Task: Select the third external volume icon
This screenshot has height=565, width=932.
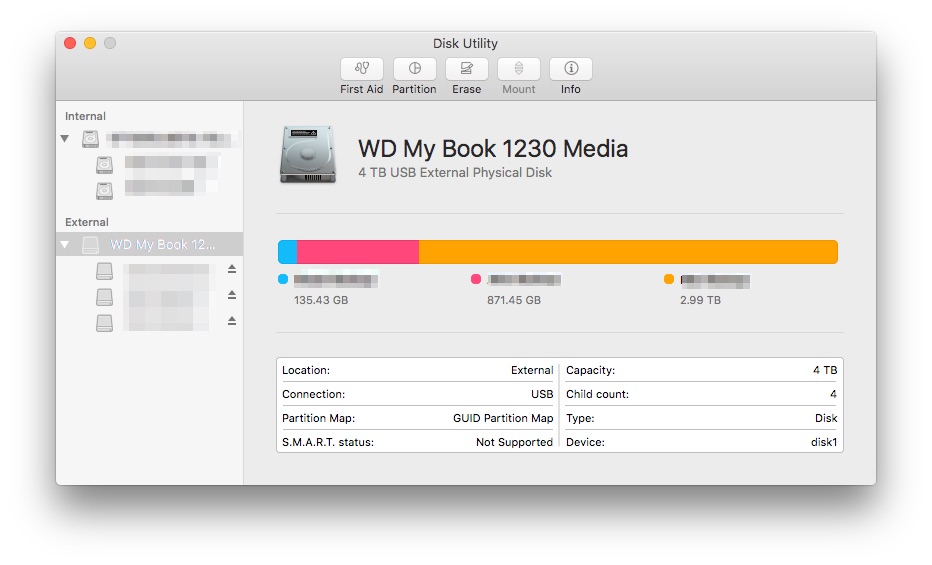Action: (x=105, y=323)
